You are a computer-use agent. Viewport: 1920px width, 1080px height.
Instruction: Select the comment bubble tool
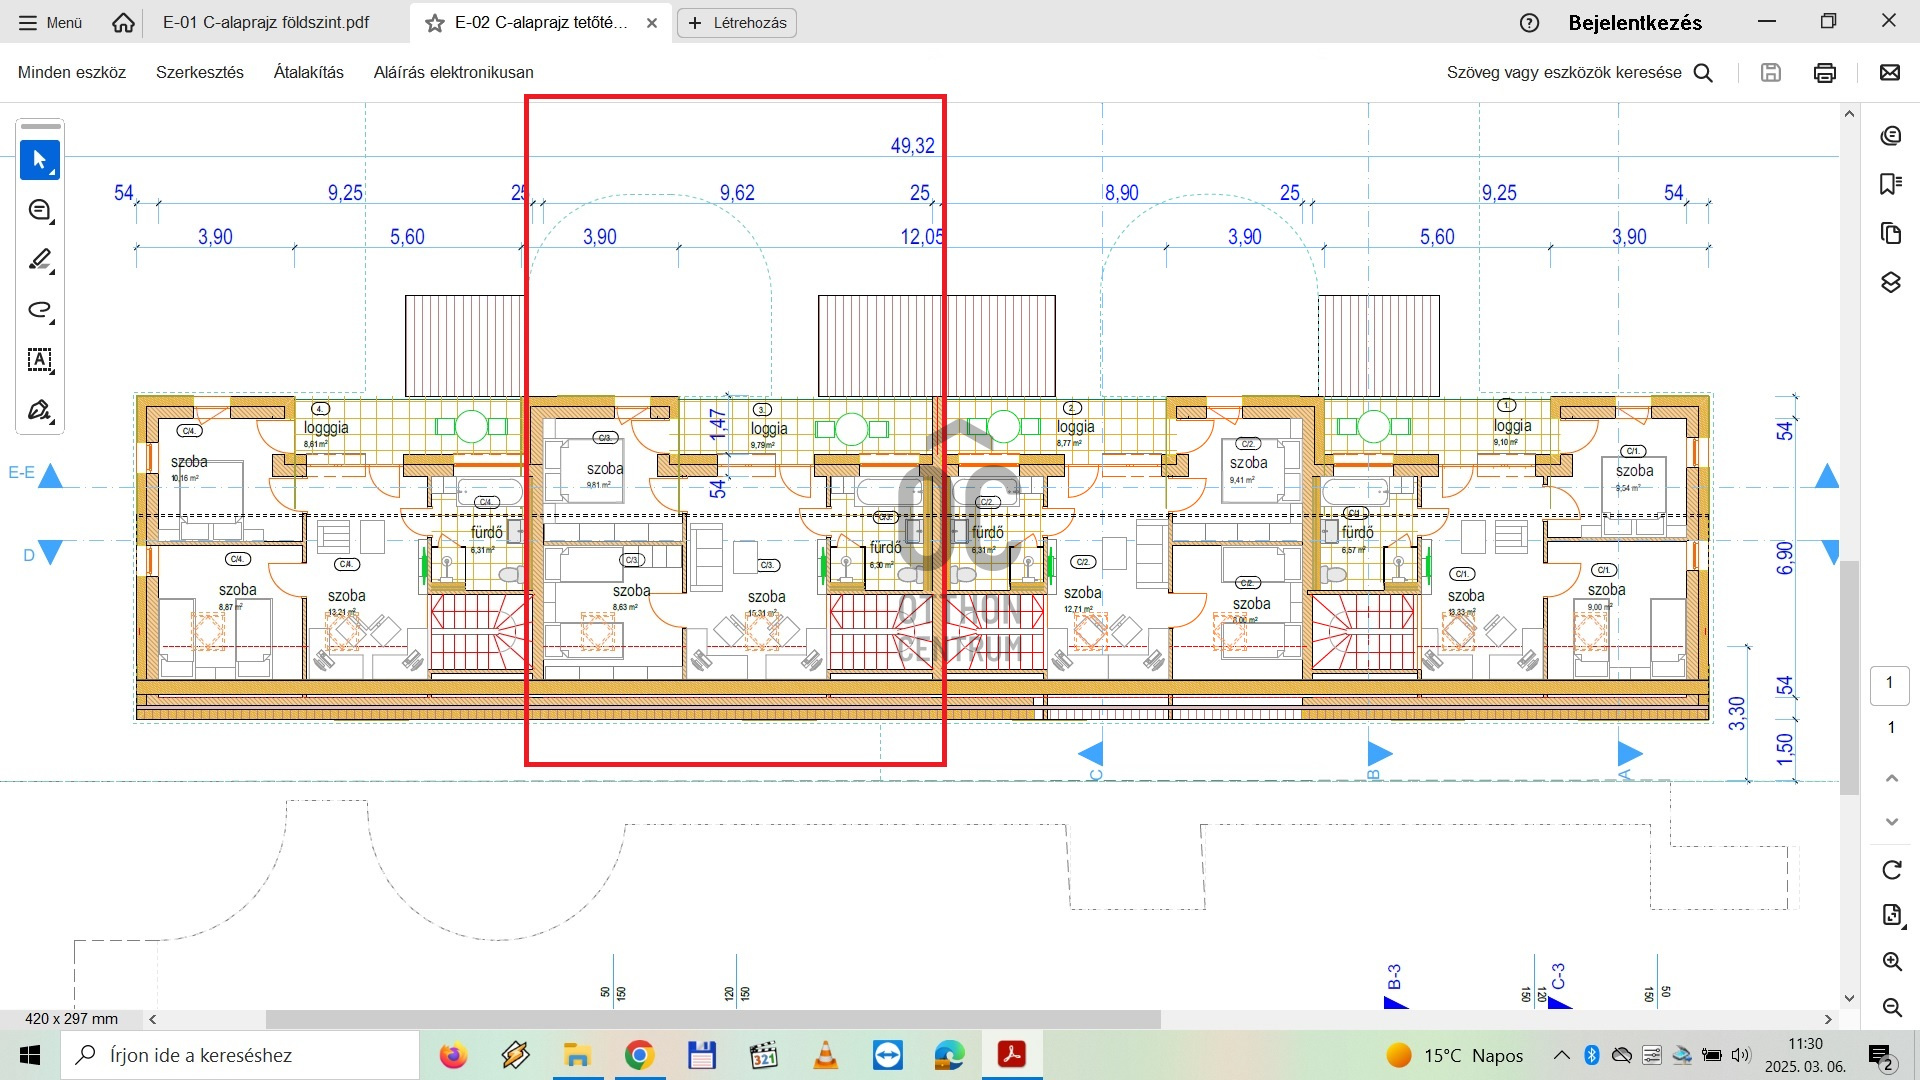[40, 210]
